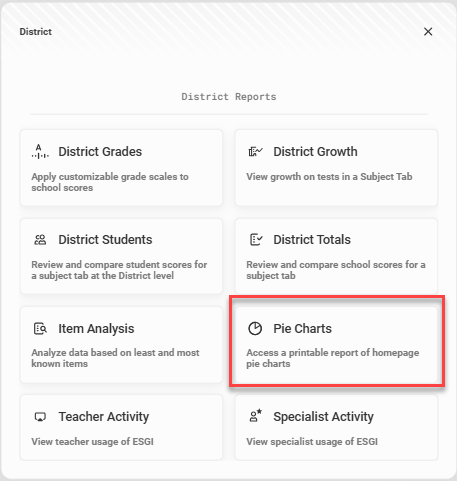
Task: Click the Pie Charts pie icon
Action: [255, 328]
